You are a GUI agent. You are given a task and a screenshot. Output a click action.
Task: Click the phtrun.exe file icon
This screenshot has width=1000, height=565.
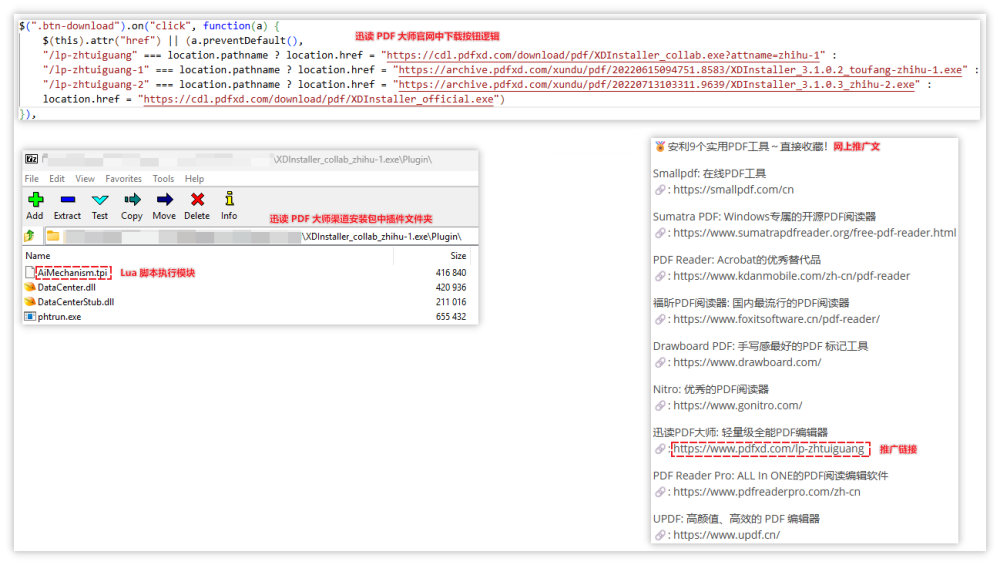click(29, 316)
